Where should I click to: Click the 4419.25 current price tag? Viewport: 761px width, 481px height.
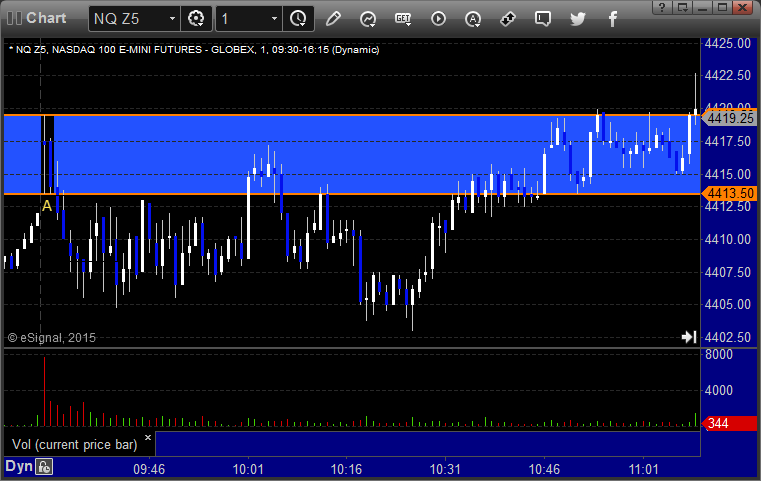[729, 118]
